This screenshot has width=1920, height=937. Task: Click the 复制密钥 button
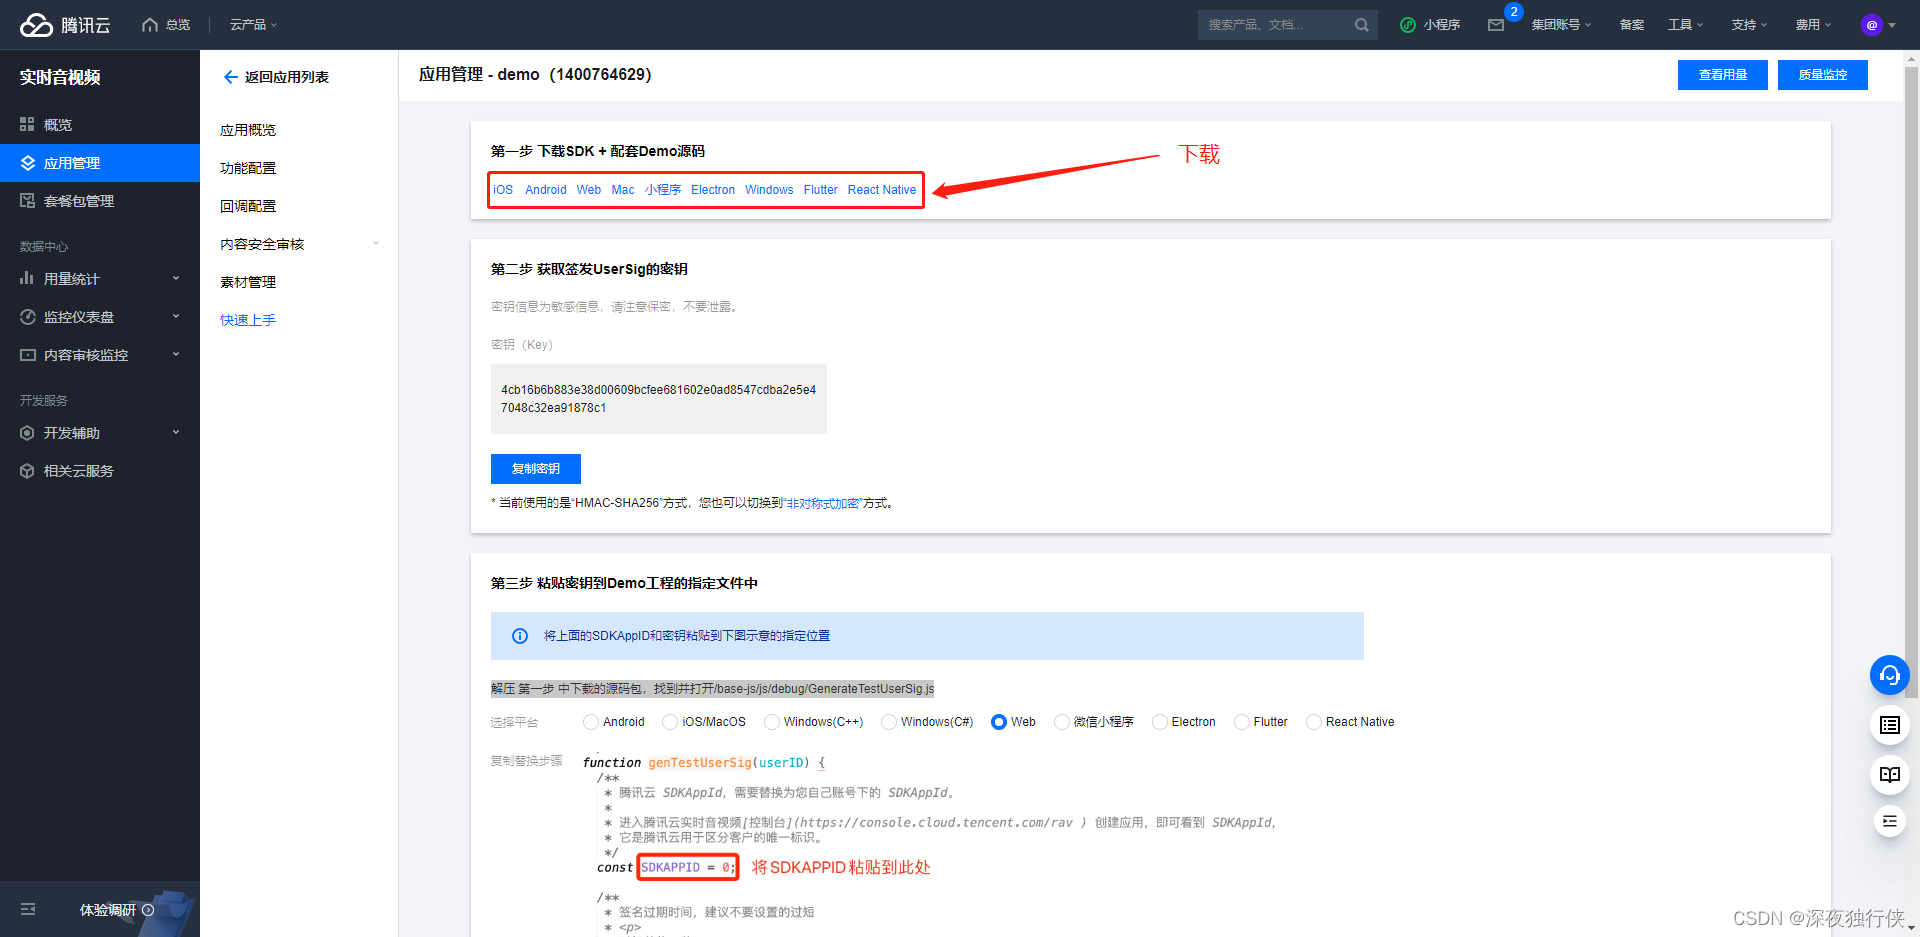535,469
